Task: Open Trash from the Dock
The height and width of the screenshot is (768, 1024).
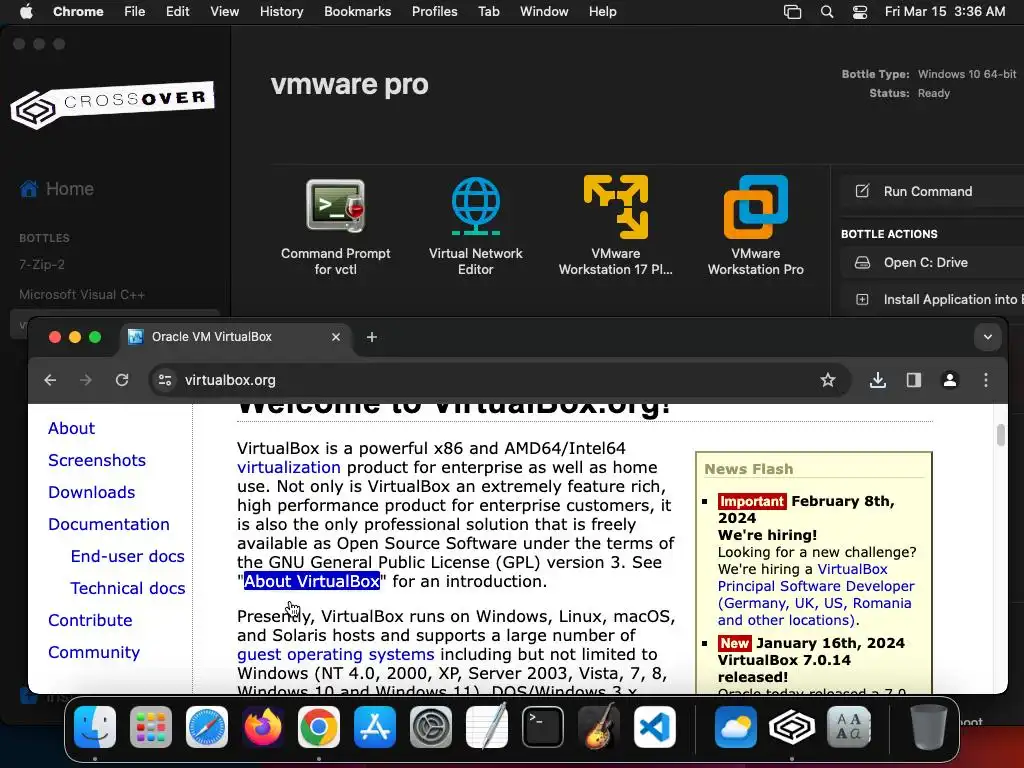Action: click(x=929, y=727)
